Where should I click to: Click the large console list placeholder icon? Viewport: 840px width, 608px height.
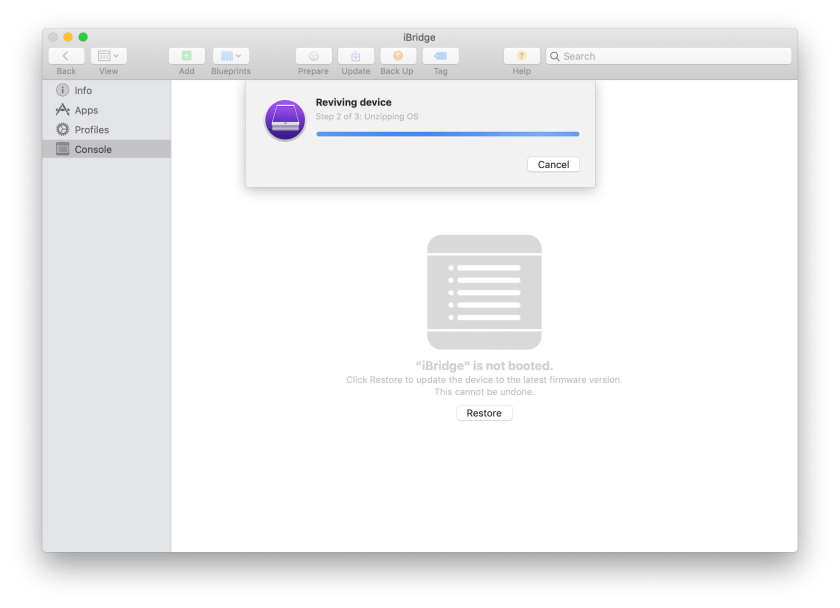tap(484, 292)
